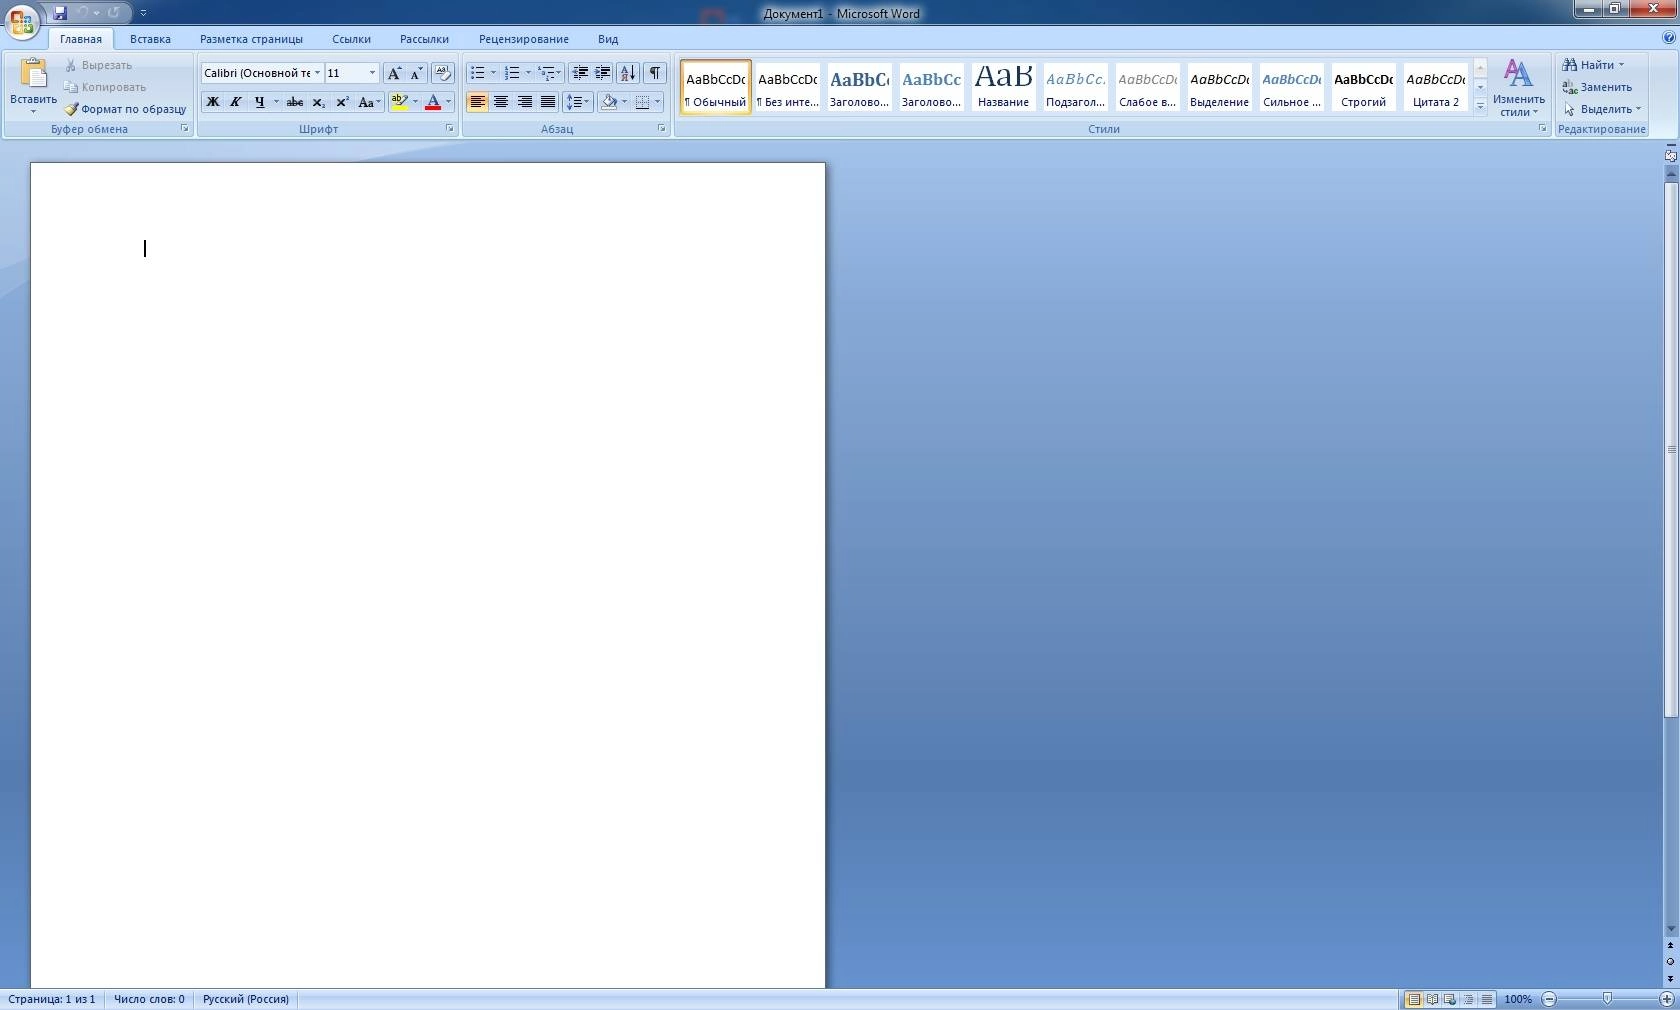The image size is (1680, 1010).
Task: Align text to the right
Action: (524, 102)
